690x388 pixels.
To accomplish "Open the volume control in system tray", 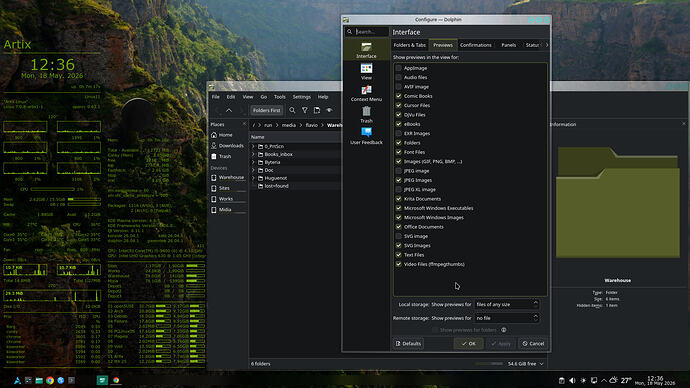I will click(572, 381).
